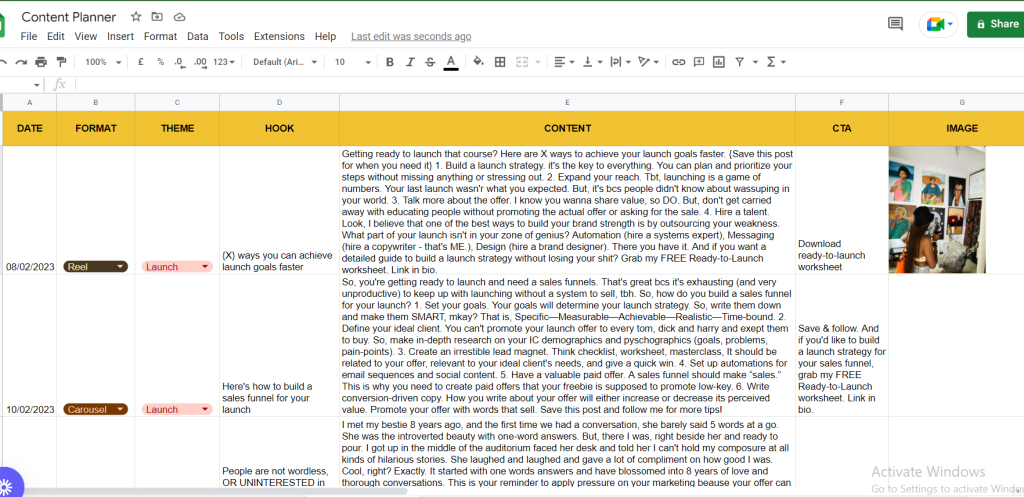Screen dimensions: 1024x497
Task: Click the Share button
Action: tap(995, 24)
